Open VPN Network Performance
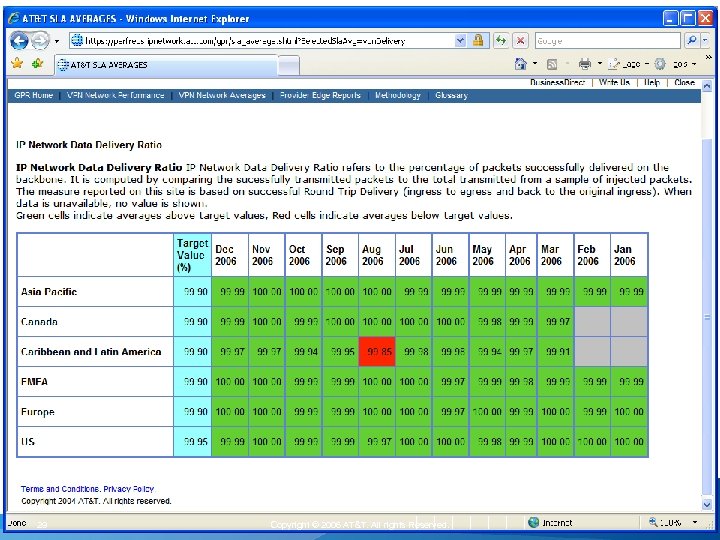This screenshot has width=720, height=540. pos(115,95)
